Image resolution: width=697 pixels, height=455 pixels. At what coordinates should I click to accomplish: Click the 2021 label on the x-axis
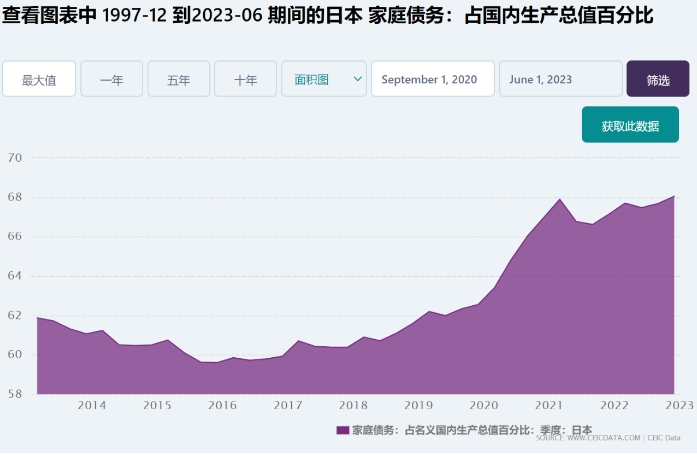tap(548, 405)
